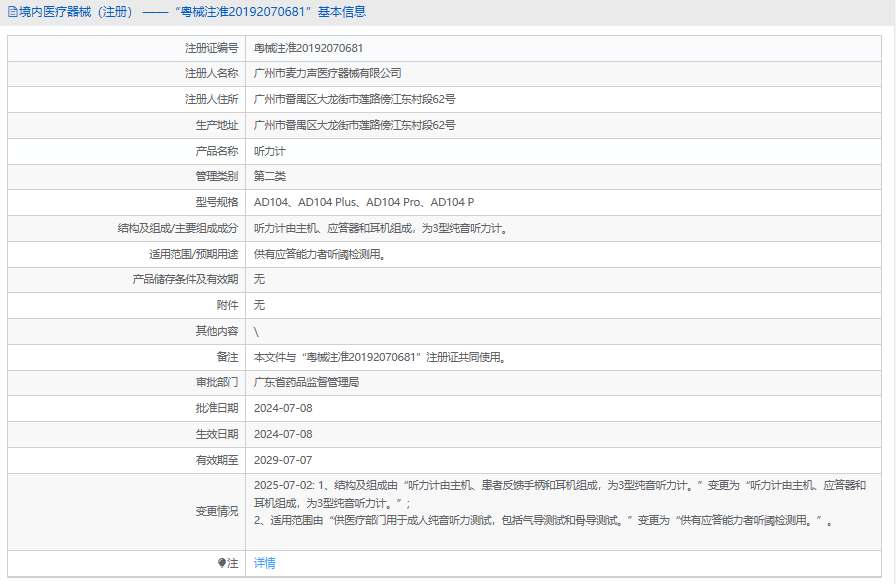The width and height of the screenshot is (896, 584).
Task: Click the document icon in the header
Action: [x=13, y=12]
